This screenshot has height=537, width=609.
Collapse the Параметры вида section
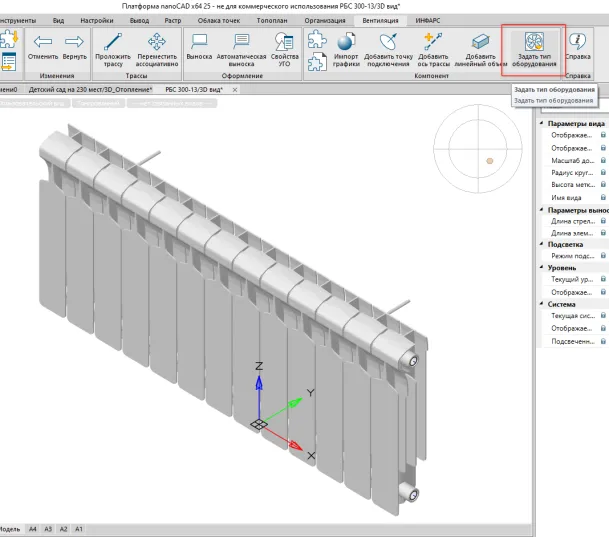pyautogui.click(x=544, y=123)
